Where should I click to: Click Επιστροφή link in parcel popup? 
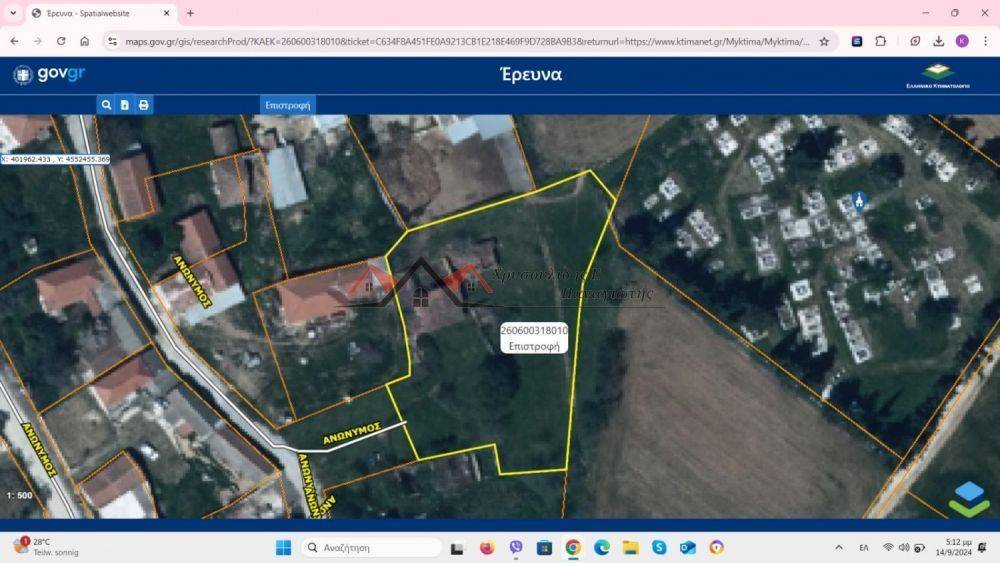point(534,345)
